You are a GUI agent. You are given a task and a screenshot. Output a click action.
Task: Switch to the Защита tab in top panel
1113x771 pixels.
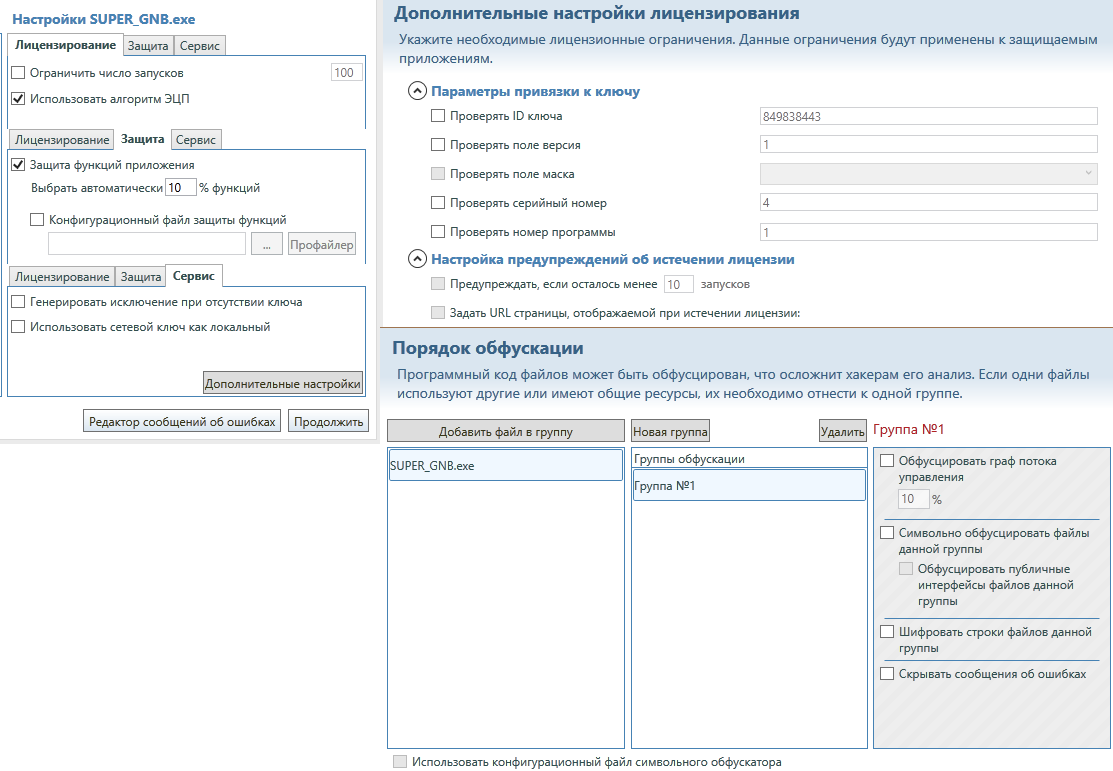coord(148,46)
